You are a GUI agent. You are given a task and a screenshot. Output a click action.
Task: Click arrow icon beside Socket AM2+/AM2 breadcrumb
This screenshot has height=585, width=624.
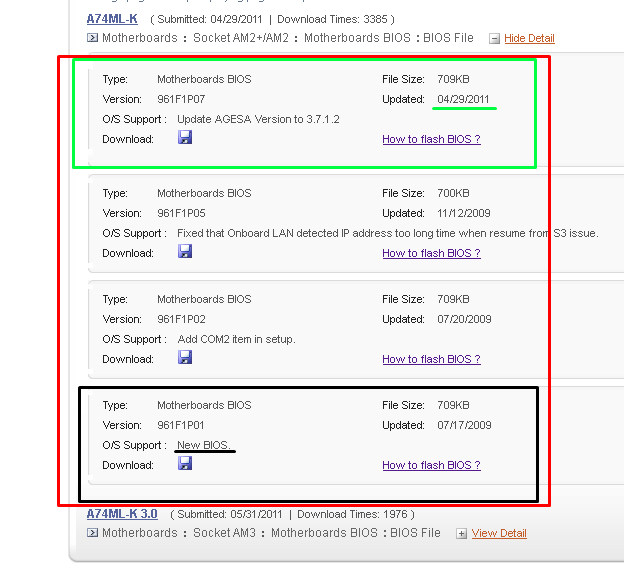(92, 38)
